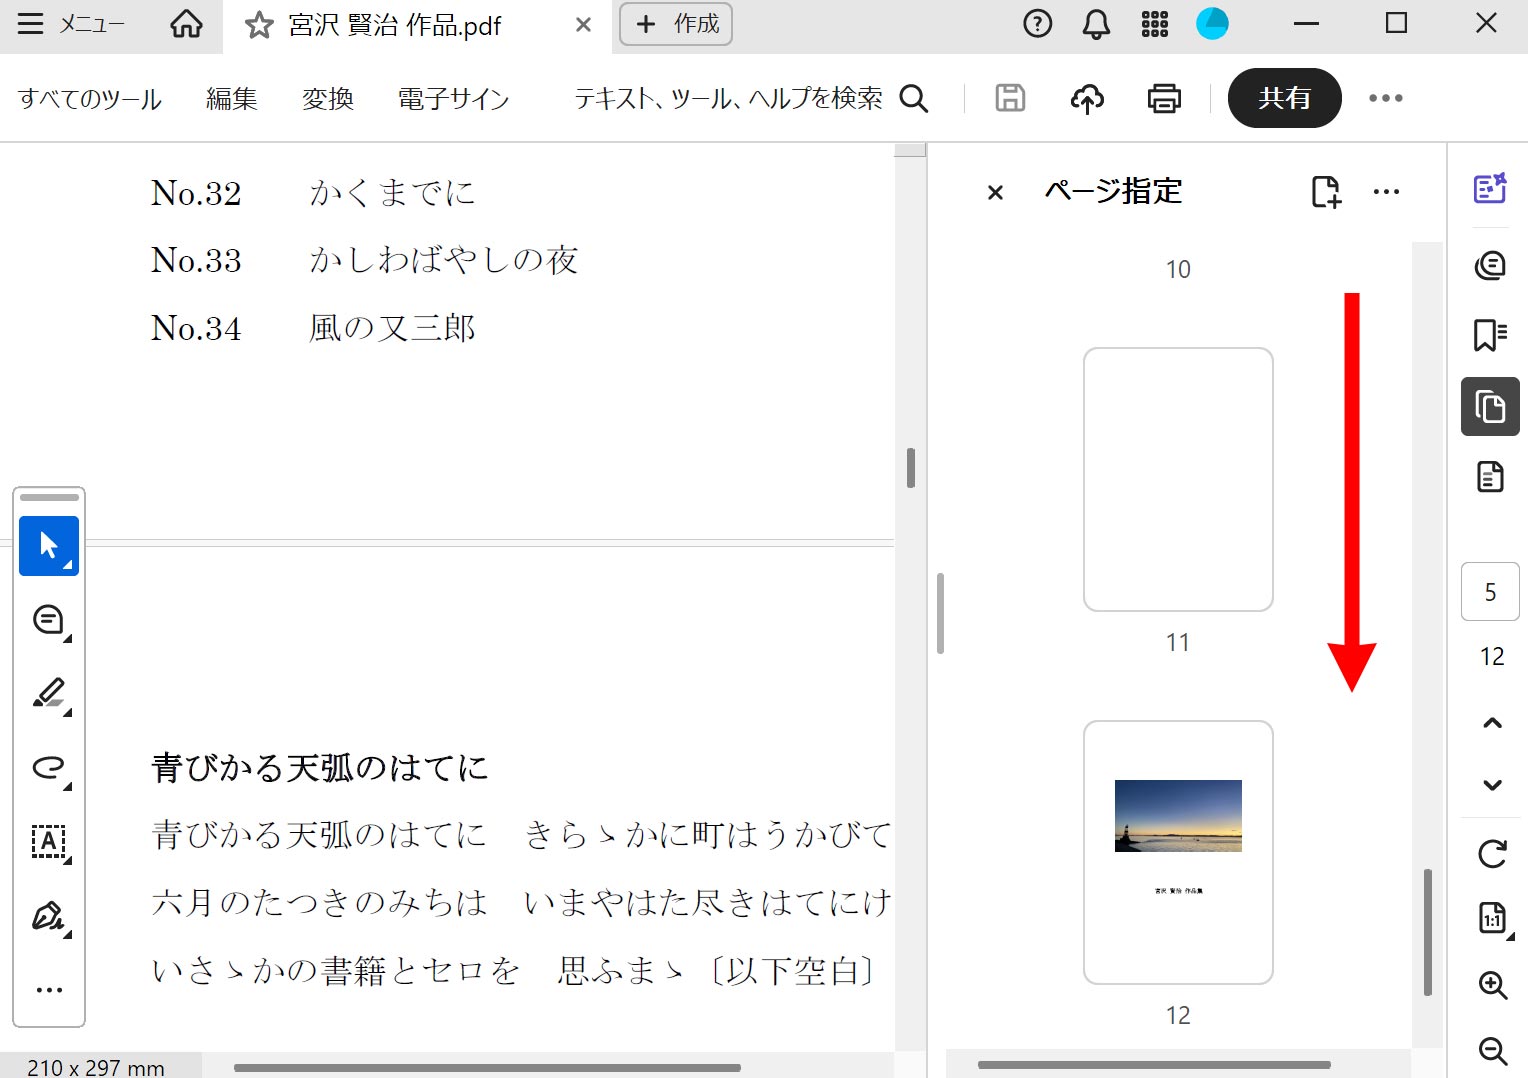Print the PDF document

(x=1163, y=98)
